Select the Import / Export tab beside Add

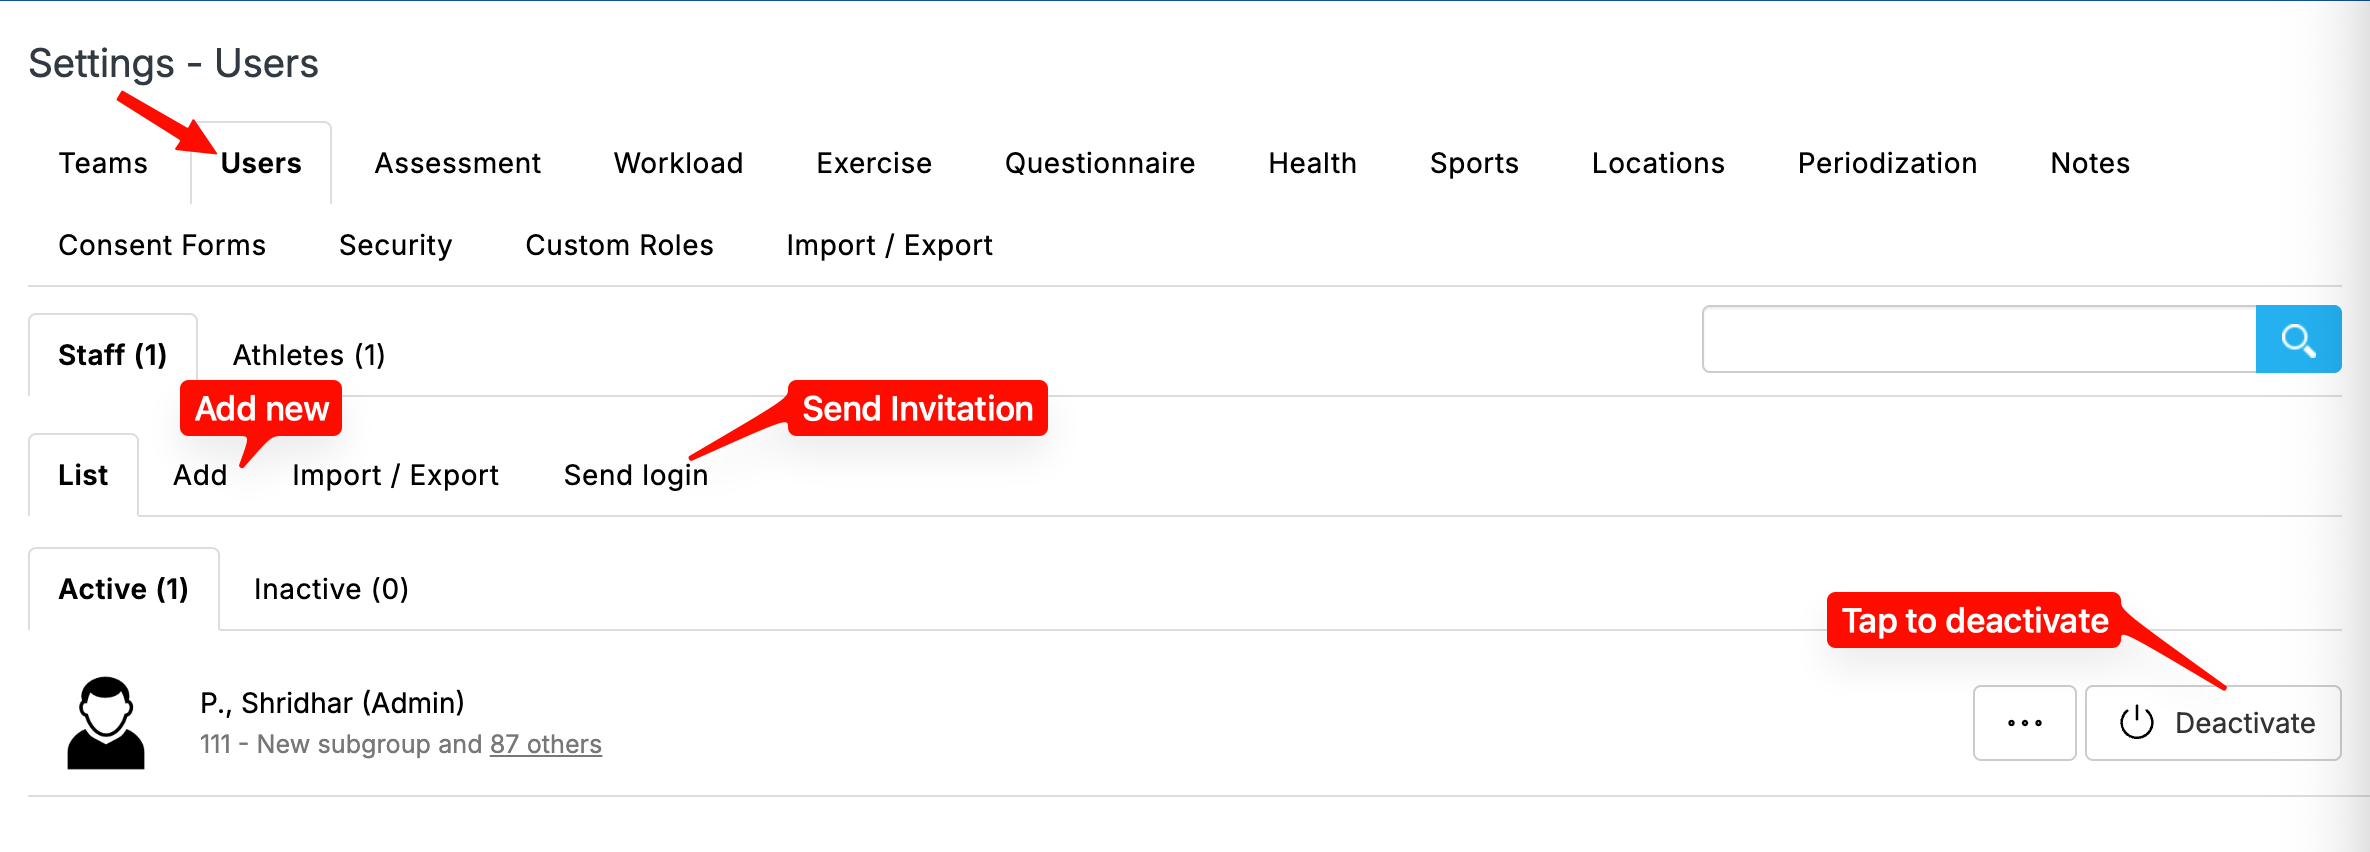point(395,475)
